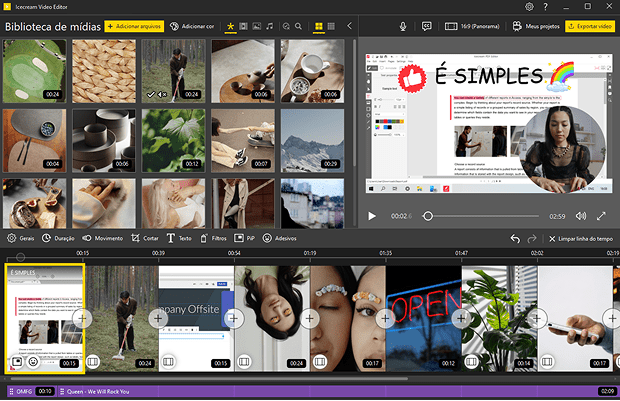Switch to small thumbnail grid view

(331, 26)
